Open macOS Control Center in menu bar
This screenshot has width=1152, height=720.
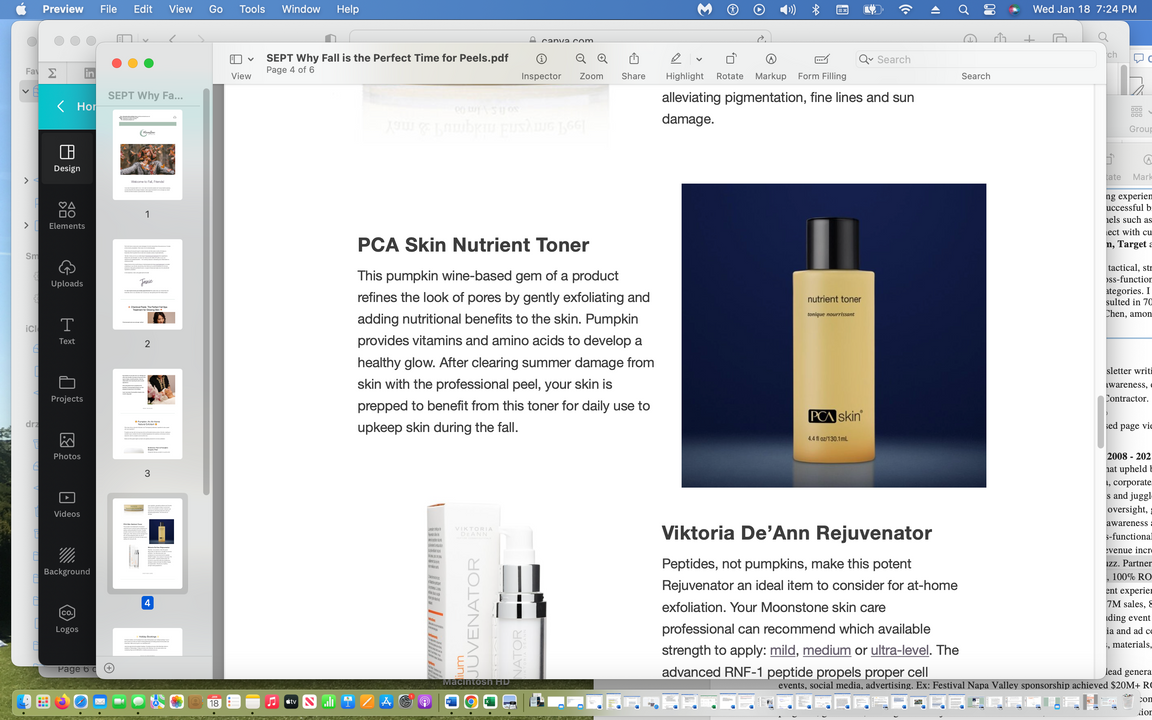tap(989, 9)
